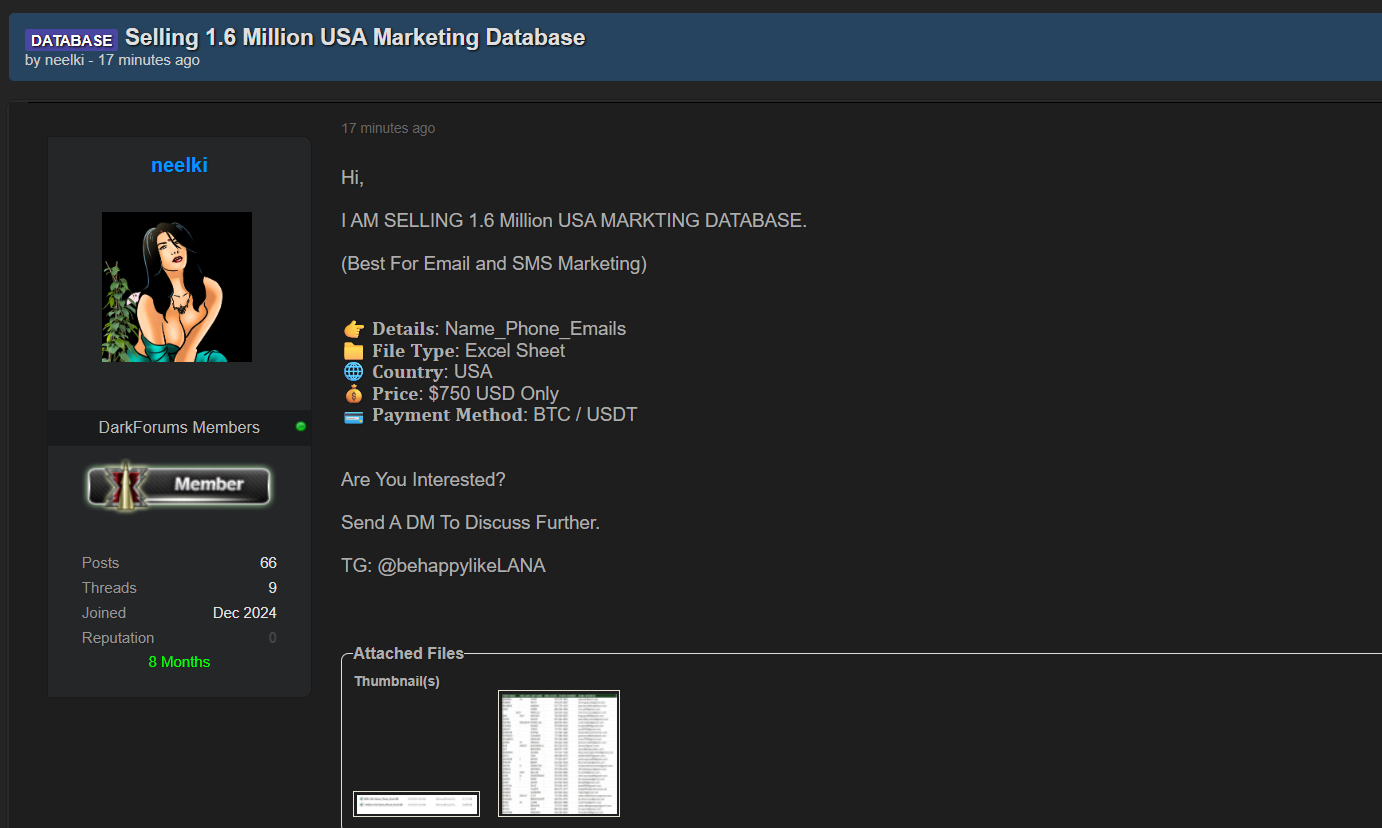Click the reputation score 0
Screen dimensions: 1382x828
click(272, 638)
